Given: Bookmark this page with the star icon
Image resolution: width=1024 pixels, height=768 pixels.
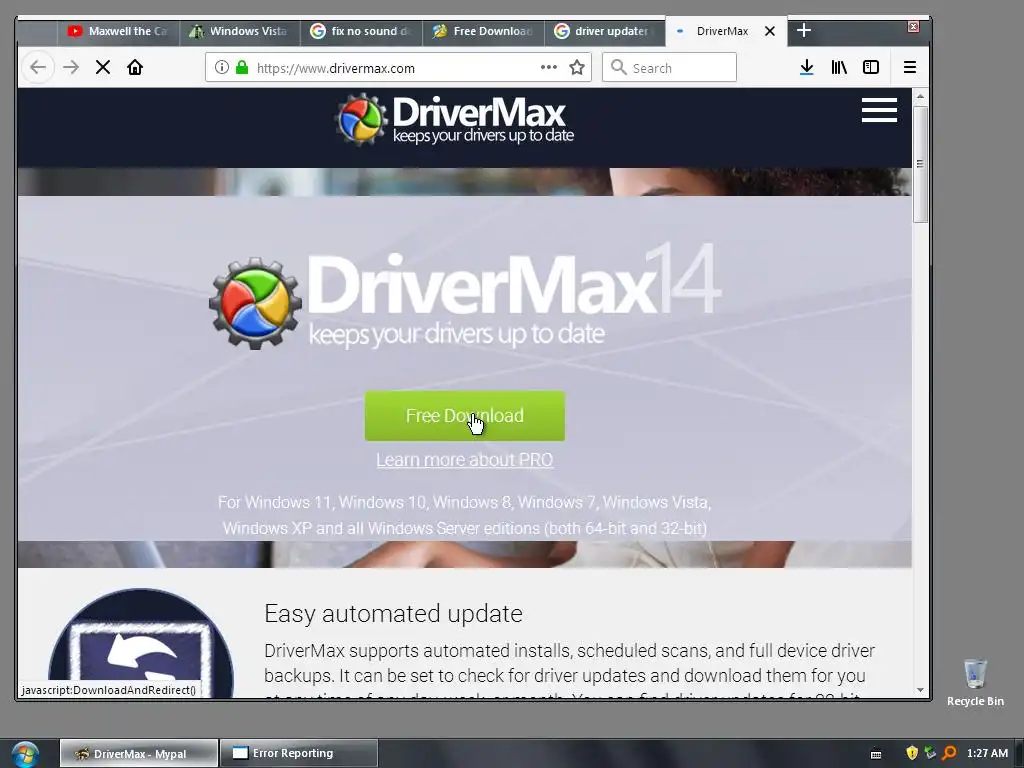Looking at the screenshot, I should 577,67.
